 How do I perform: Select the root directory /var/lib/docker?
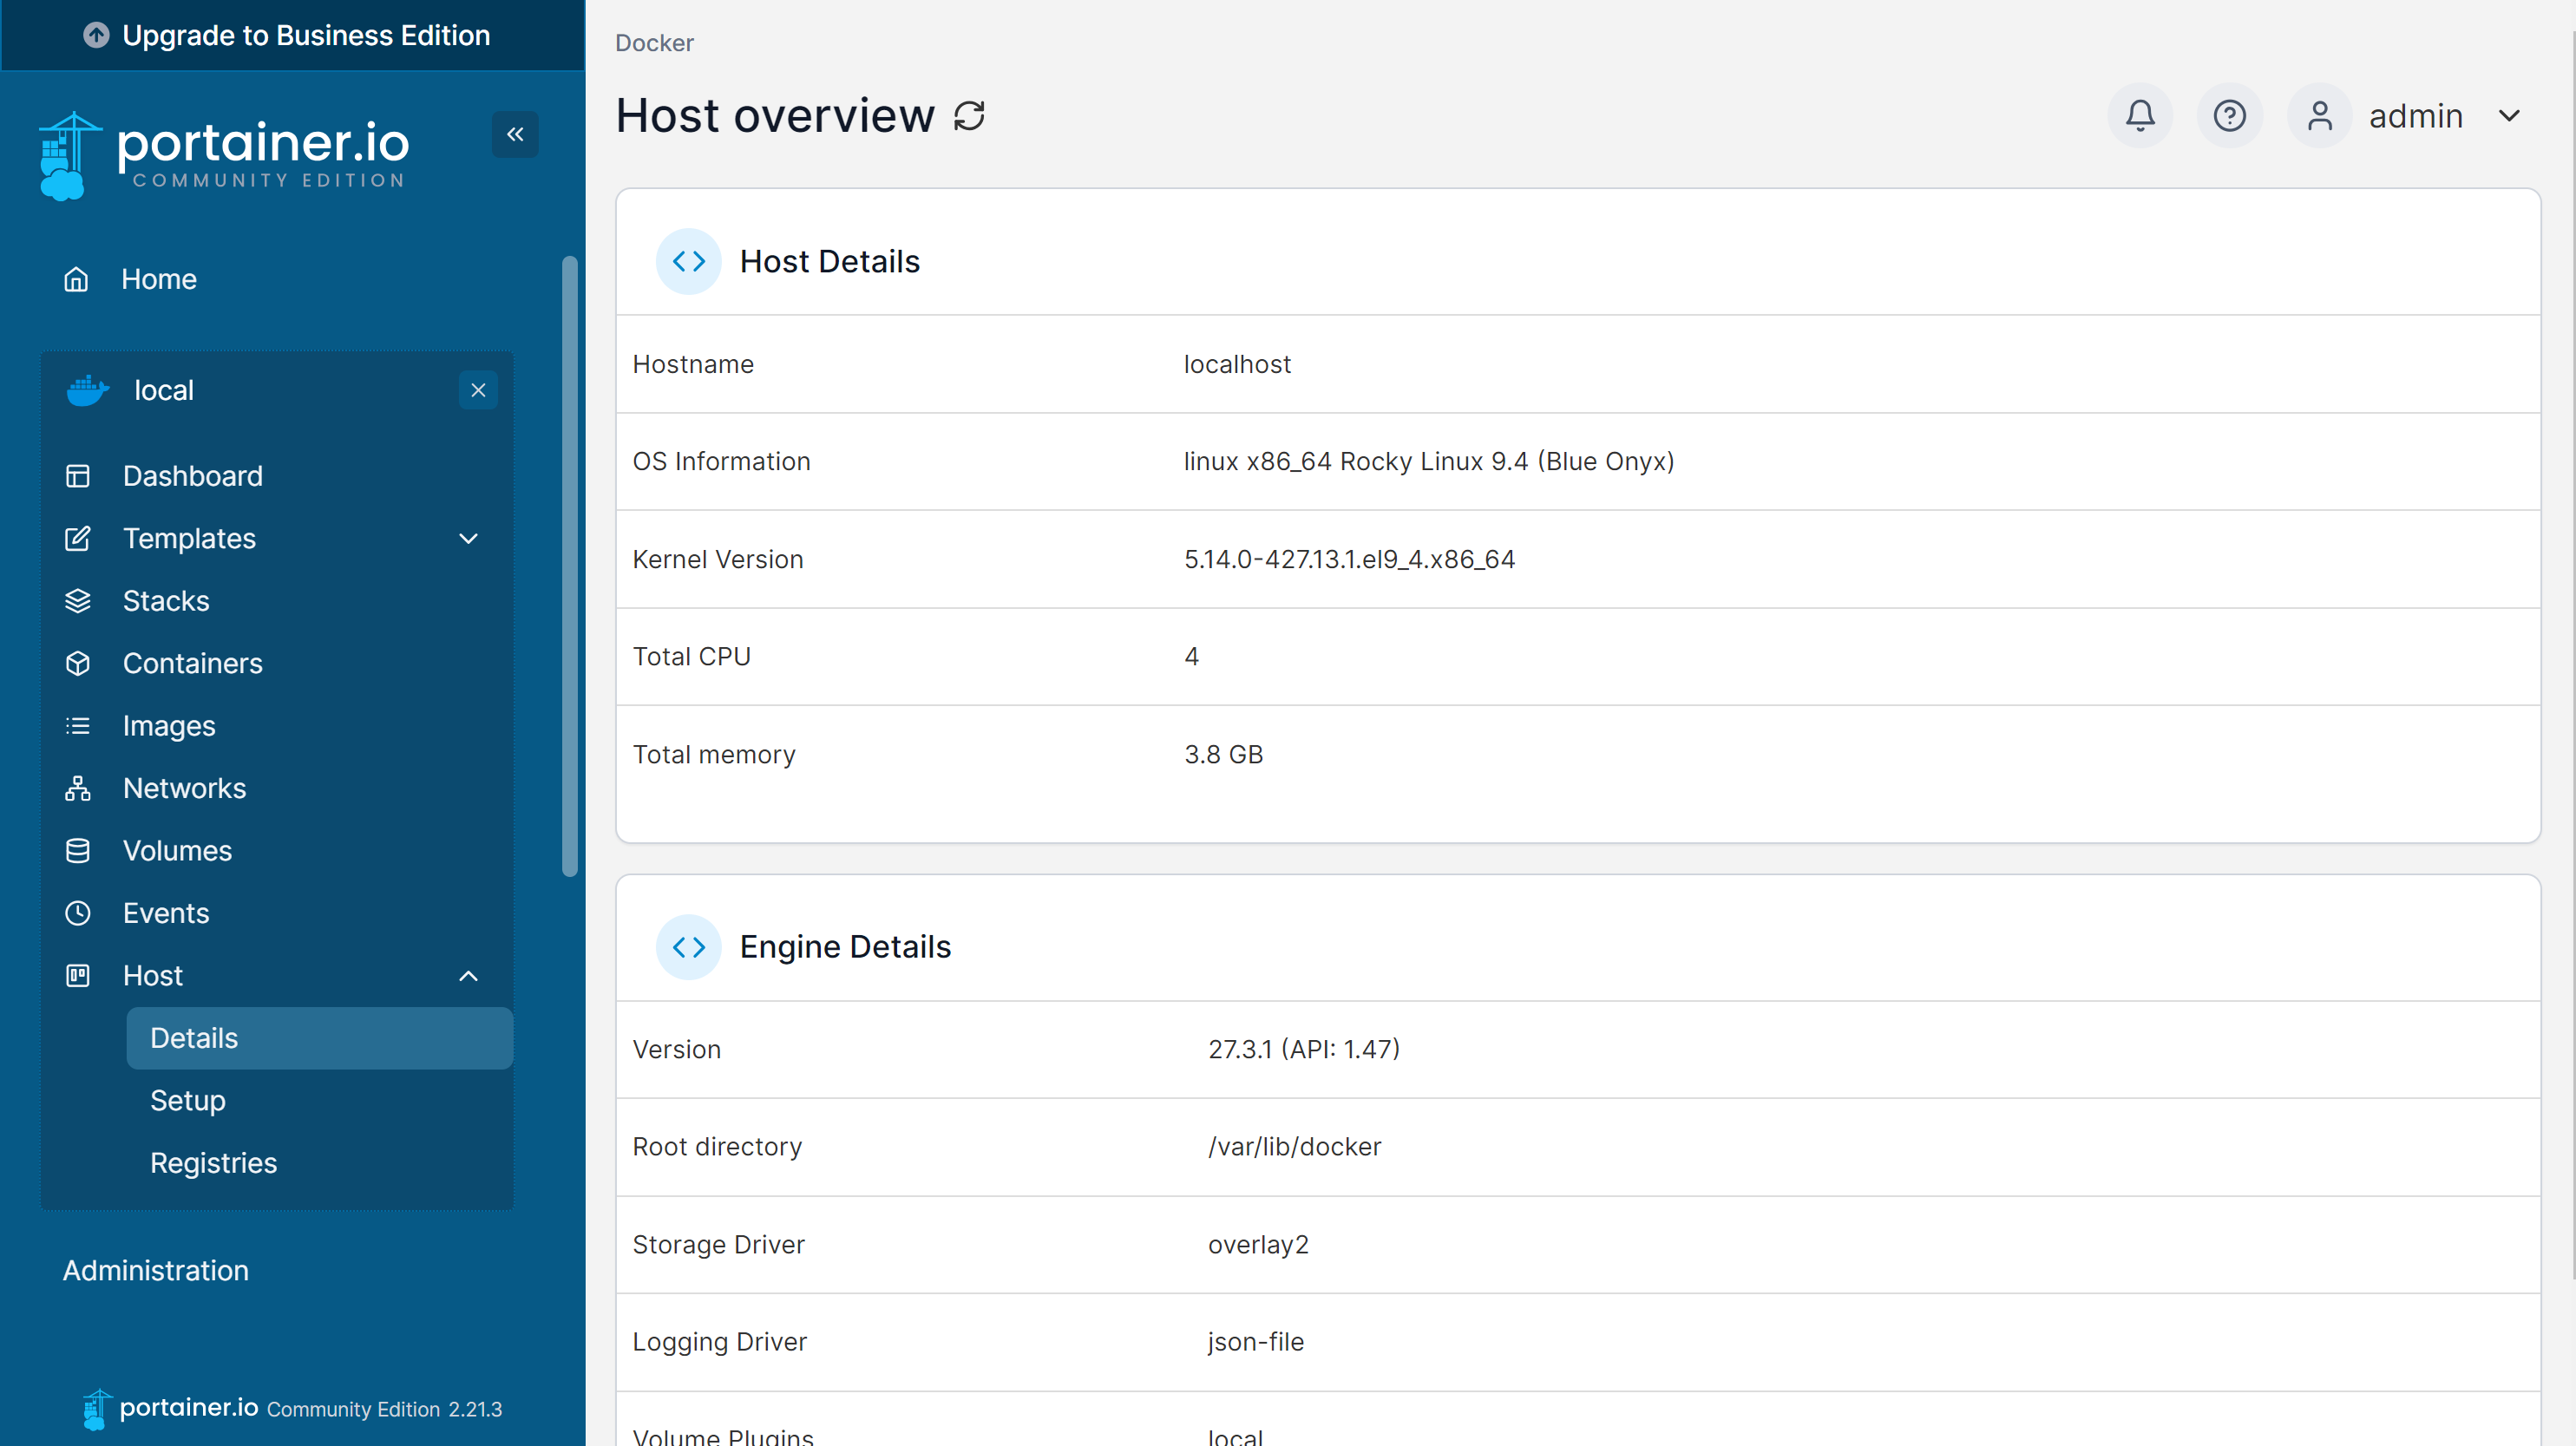(x=1295, y=1147)
